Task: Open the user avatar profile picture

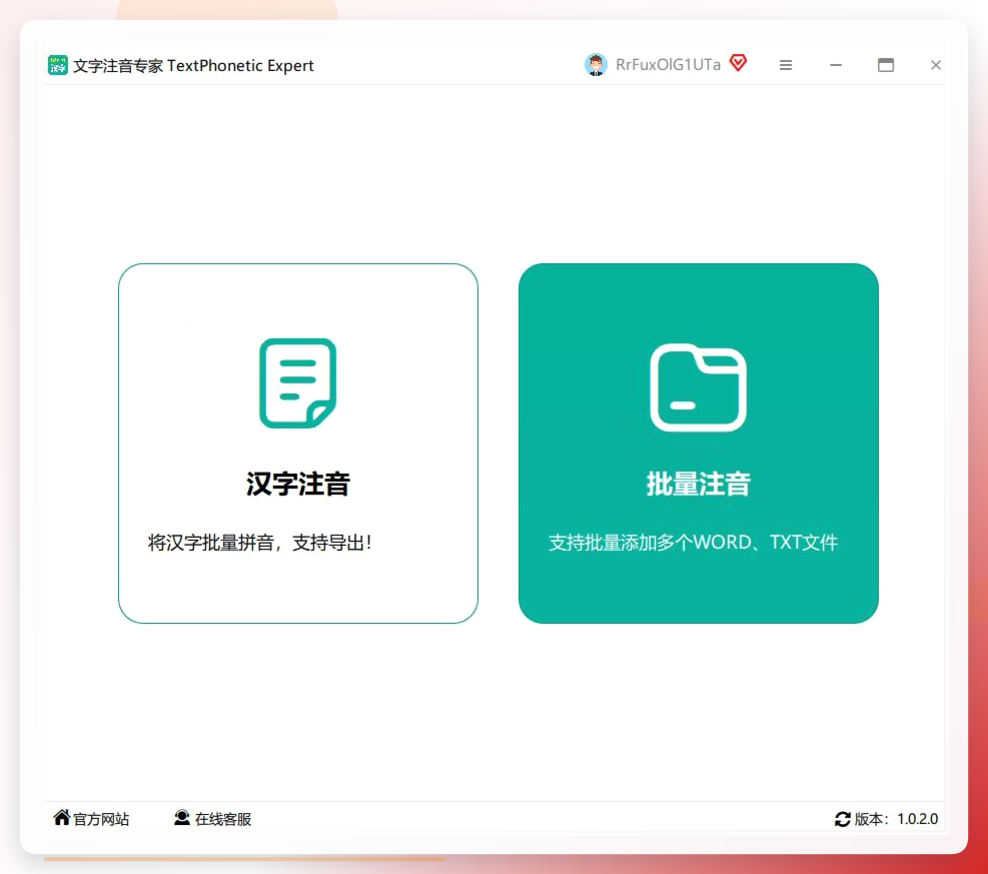Action: 595,64
